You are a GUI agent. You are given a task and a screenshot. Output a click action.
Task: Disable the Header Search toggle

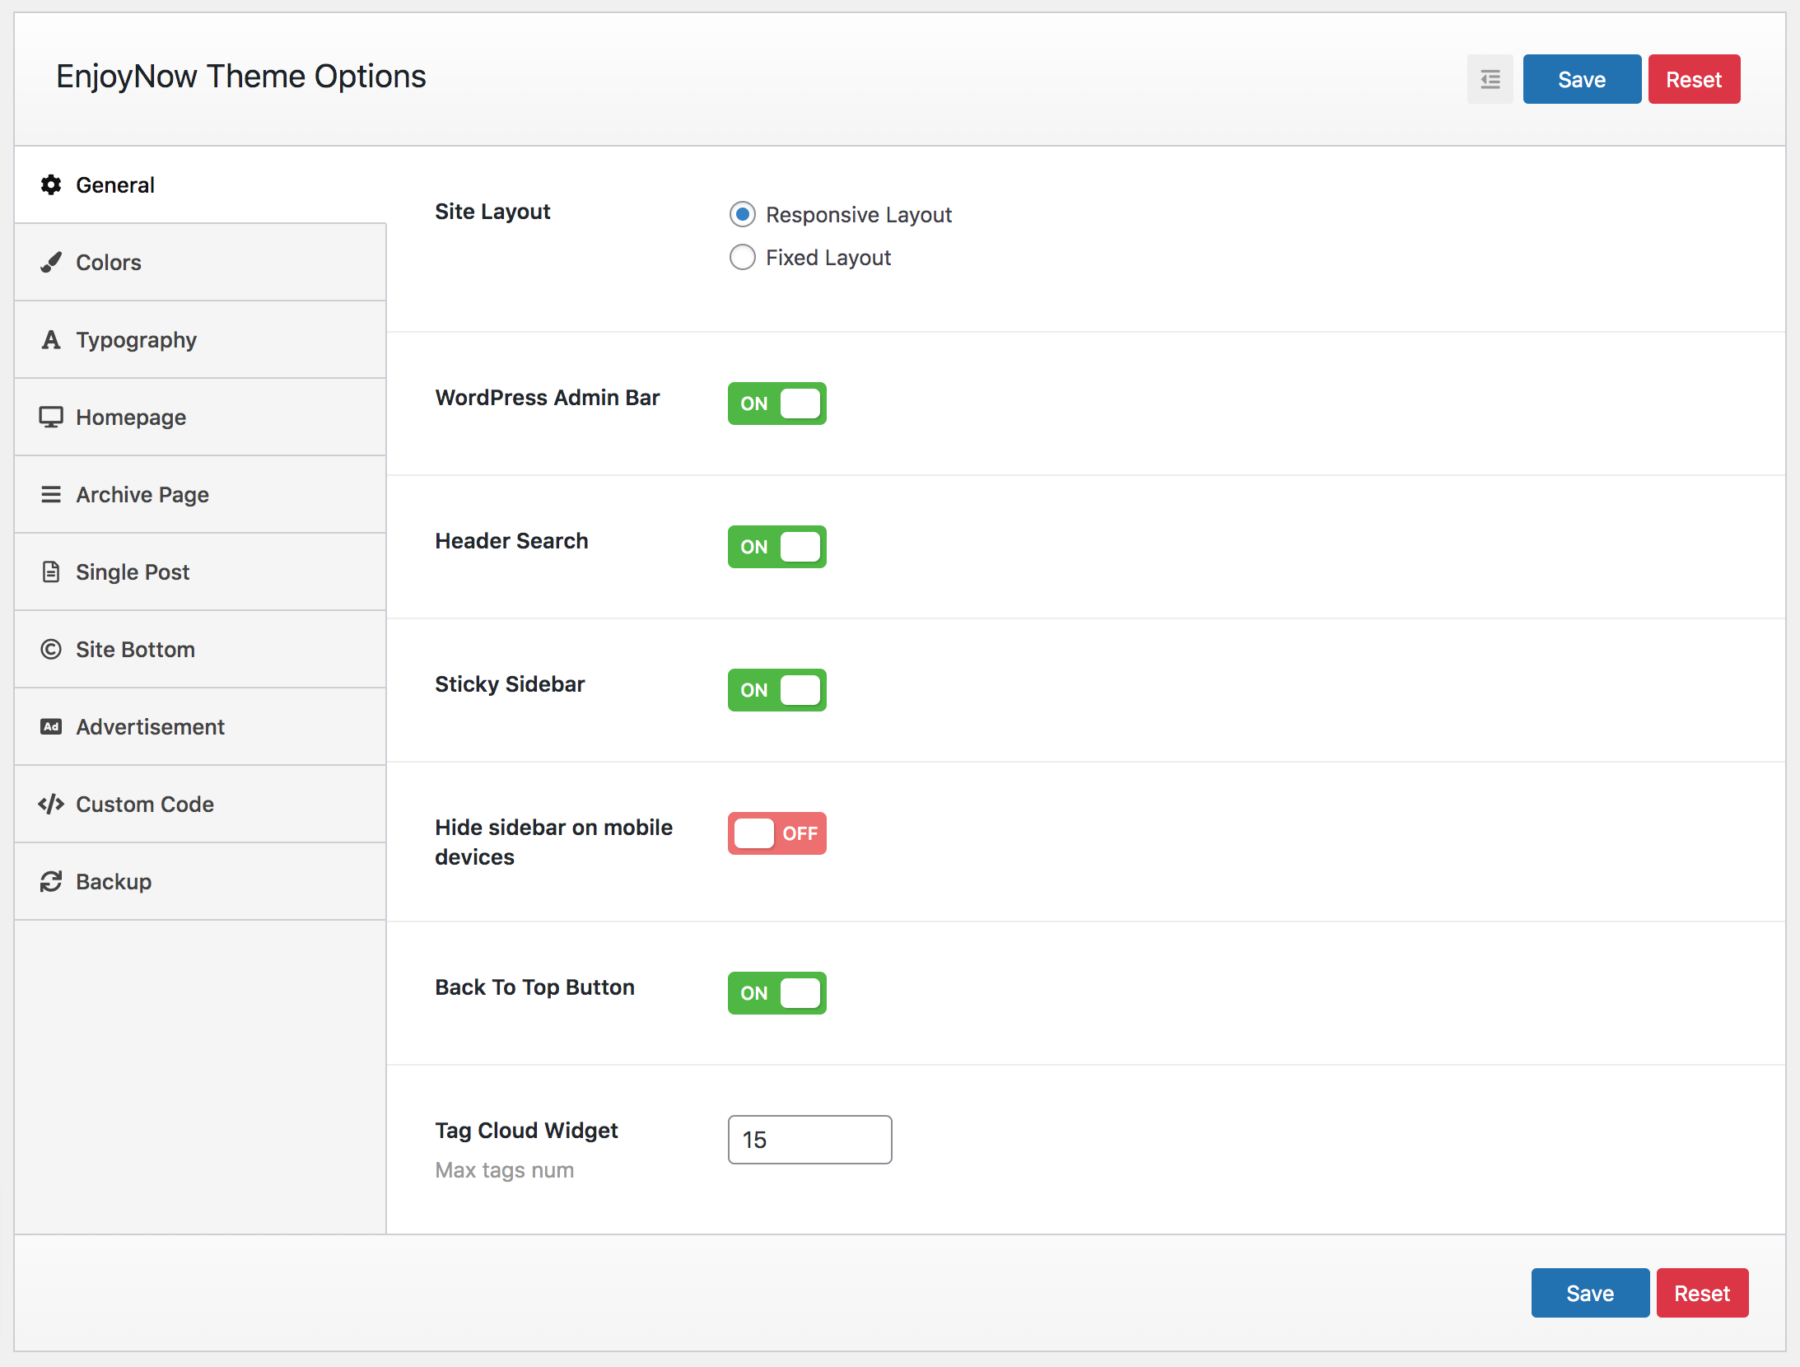coord(777,547)
